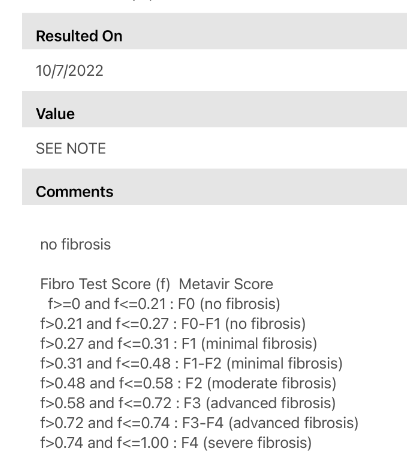Select the Resulted On section header
Screen dimensions: 412x464
[214, 31]
